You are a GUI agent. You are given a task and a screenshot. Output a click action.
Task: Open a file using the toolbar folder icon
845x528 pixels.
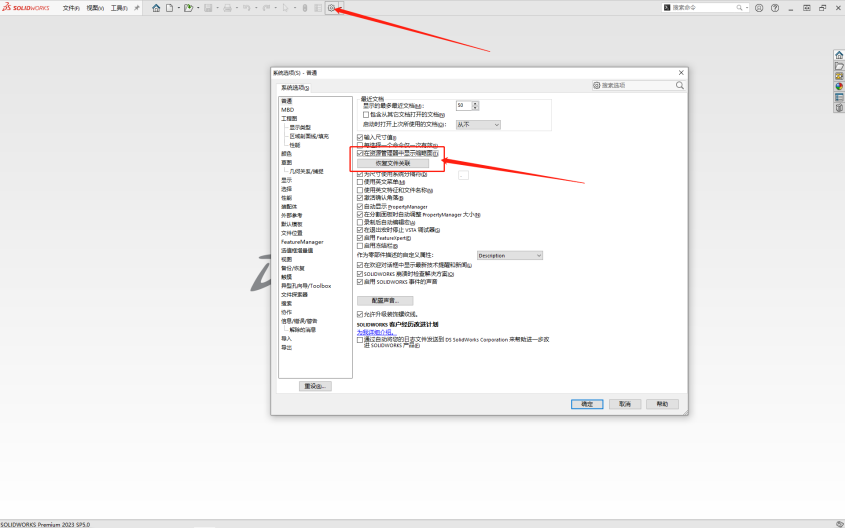coord(189,8)
